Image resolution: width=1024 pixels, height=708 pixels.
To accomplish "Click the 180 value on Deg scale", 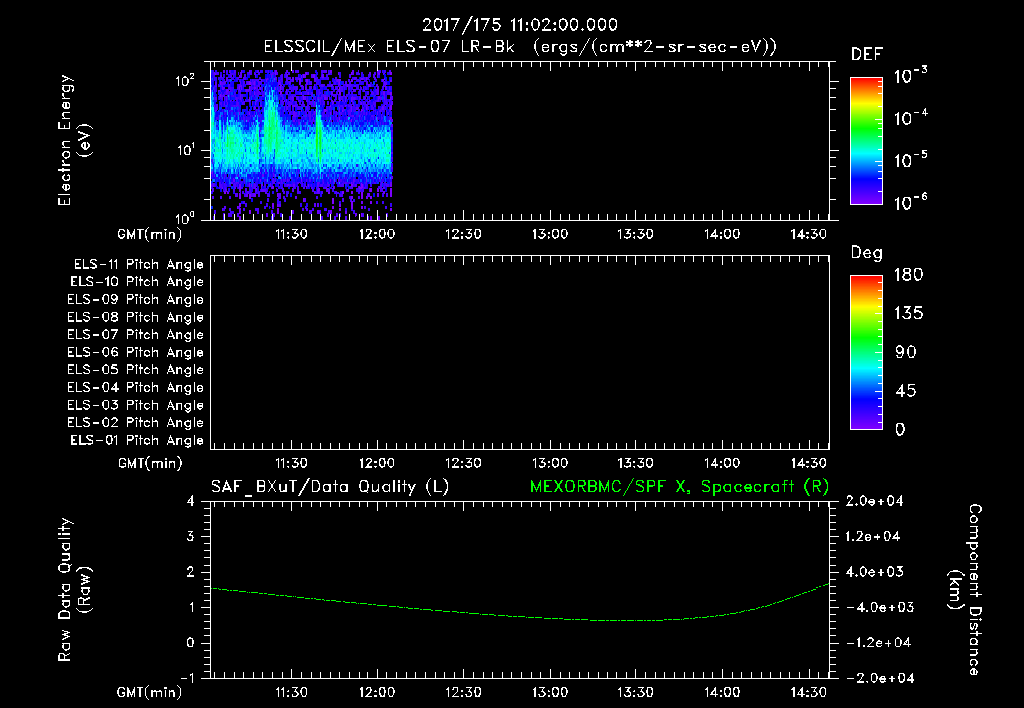I will [x=908, y=274].
